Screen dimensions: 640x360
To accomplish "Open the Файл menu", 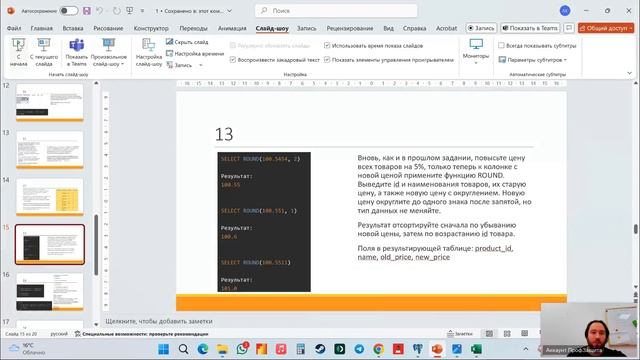I will point(14,28).
